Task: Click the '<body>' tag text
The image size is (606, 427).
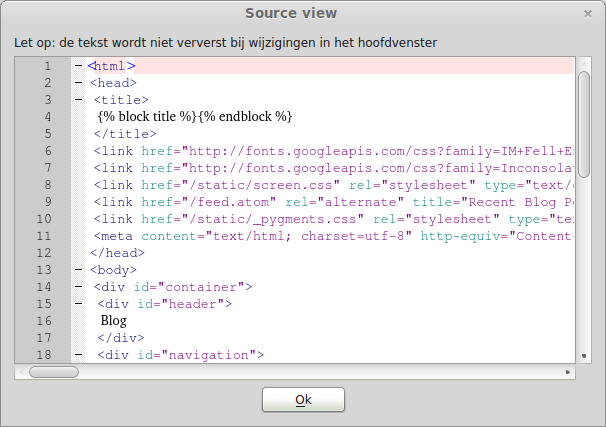Action: 114,270
